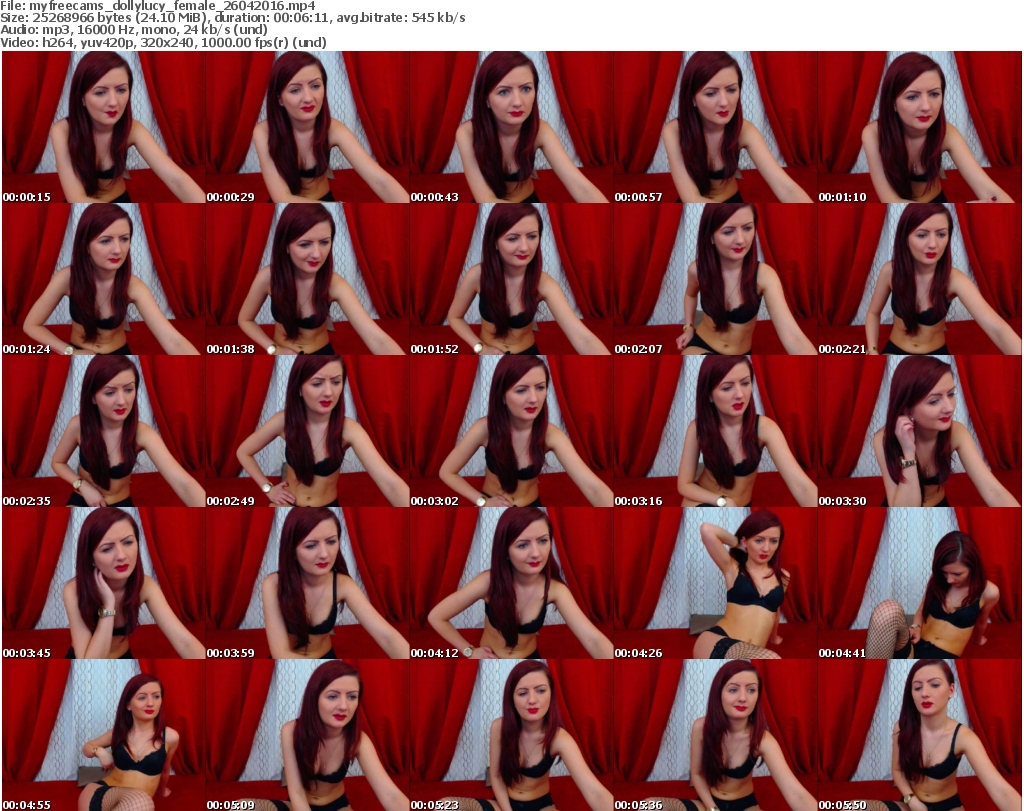Screen dimensions: 1024x811
Task: Pick the frame at timestamp 00:03:16
Action: tap(715, 431)
